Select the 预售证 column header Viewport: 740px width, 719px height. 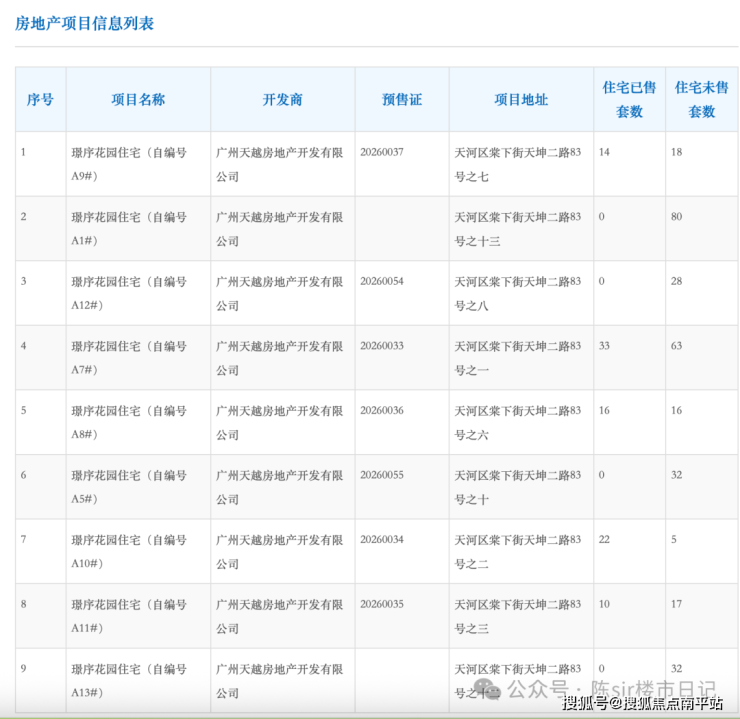point(402,100)
